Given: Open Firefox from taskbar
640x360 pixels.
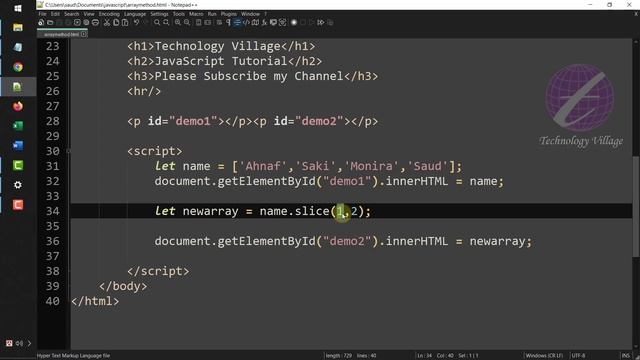Looking at the screenshot, I should point(18,106).
